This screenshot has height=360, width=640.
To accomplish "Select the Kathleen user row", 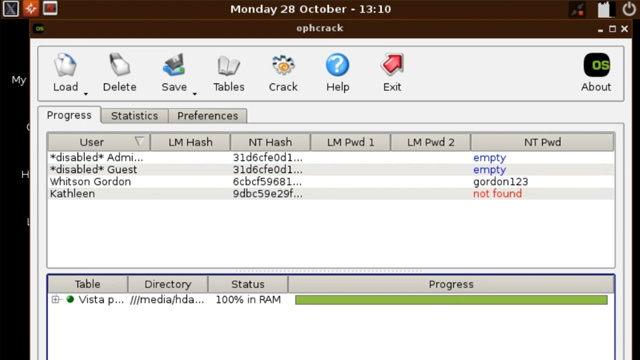I will point(331,194).
